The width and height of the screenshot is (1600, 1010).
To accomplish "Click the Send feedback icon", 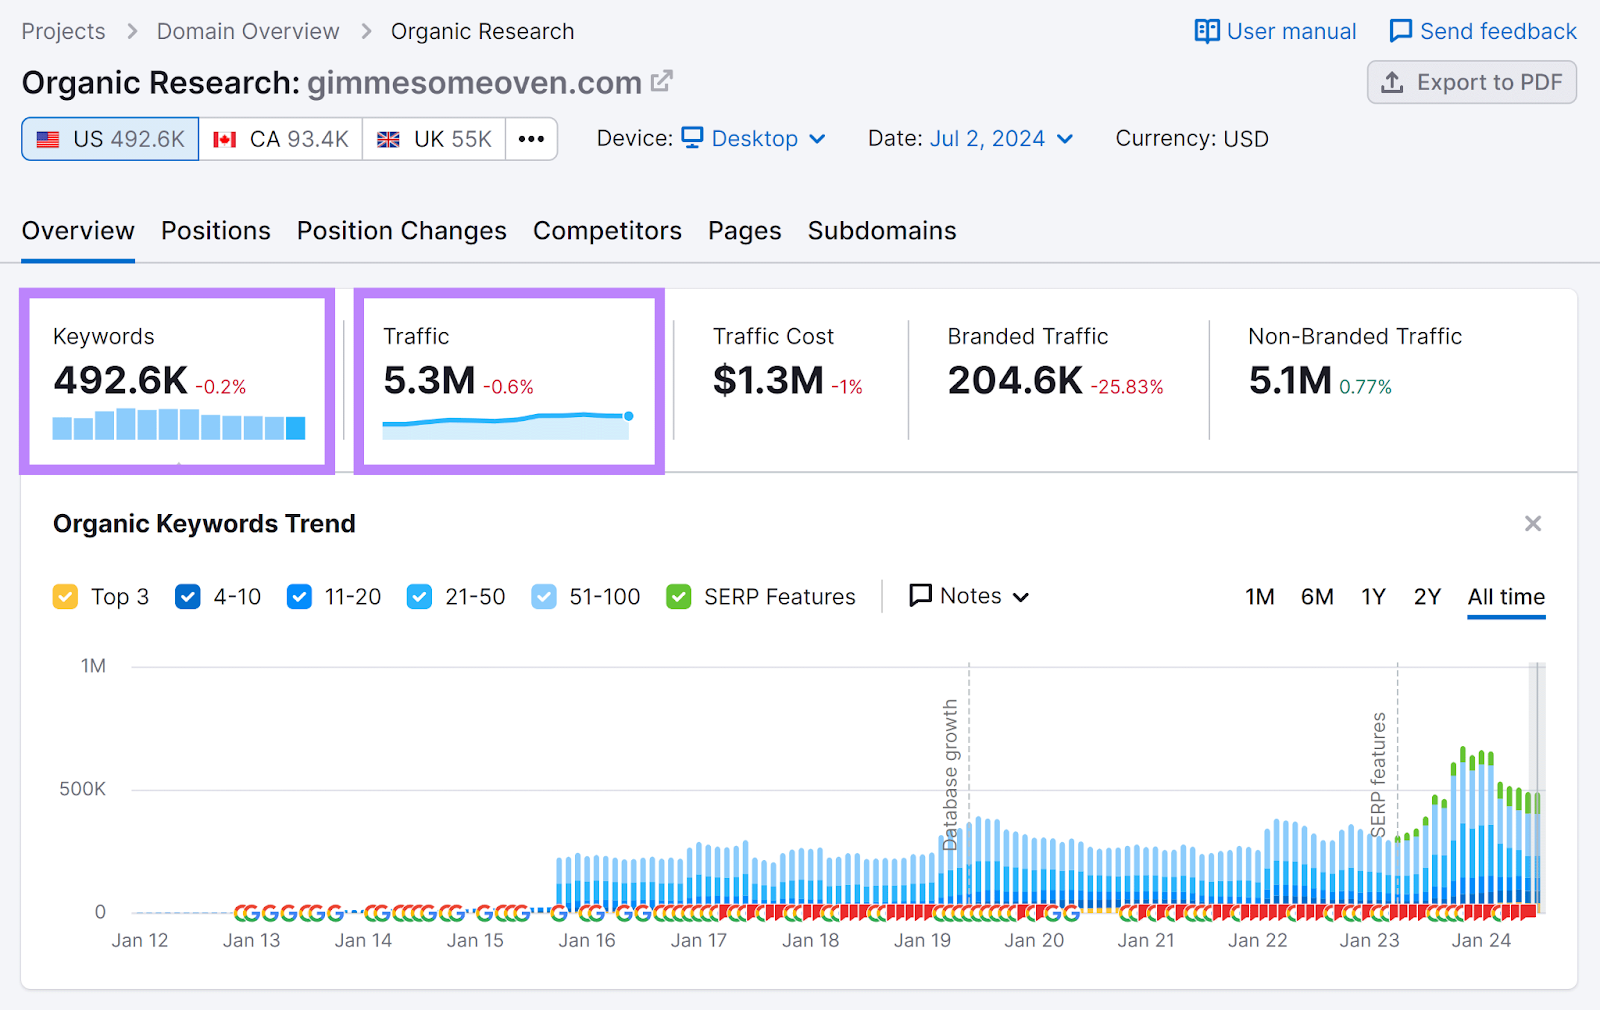I will (1403, 31).
